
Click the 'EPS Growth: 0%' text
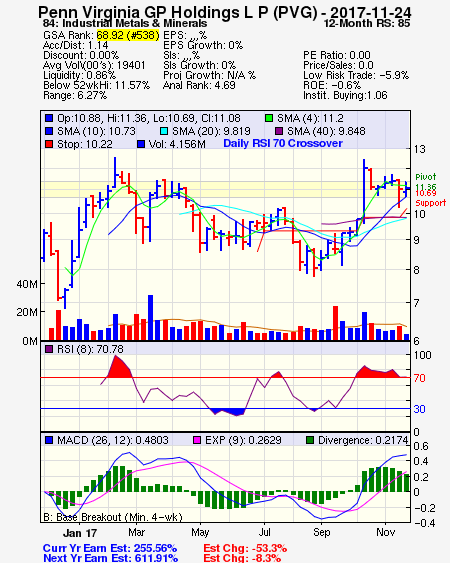coord(203,45)
